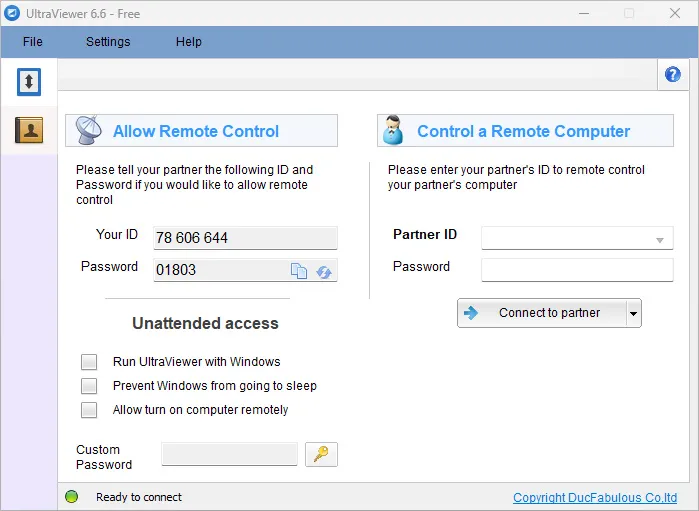The height and width of the screenshot is (511, 699).
Task: Click the green Ready status indicator
Action: point(71,496)
